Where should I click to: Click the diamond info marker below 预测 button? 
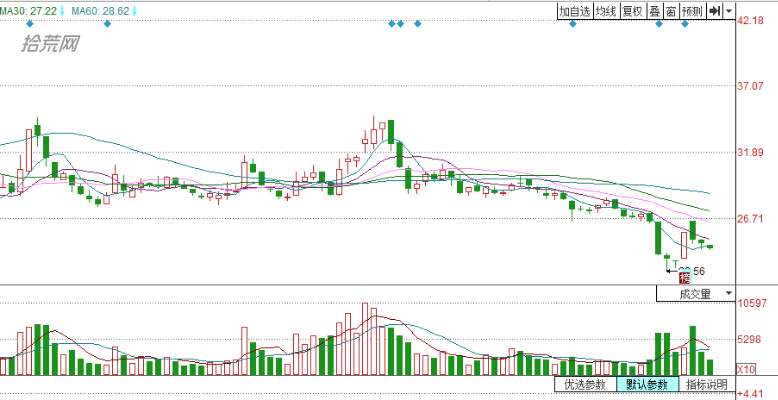coord(685,23)
